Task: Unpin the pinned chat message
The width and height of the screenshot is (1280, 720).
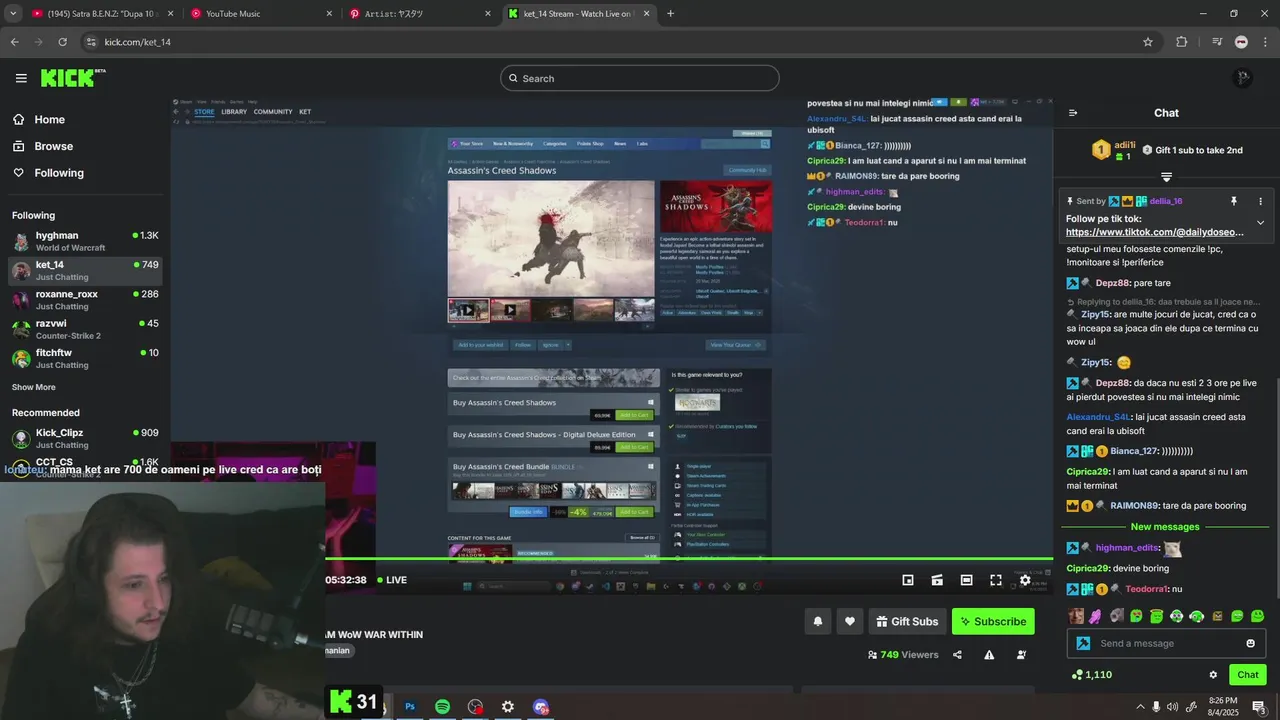Action: [1233, 201]
